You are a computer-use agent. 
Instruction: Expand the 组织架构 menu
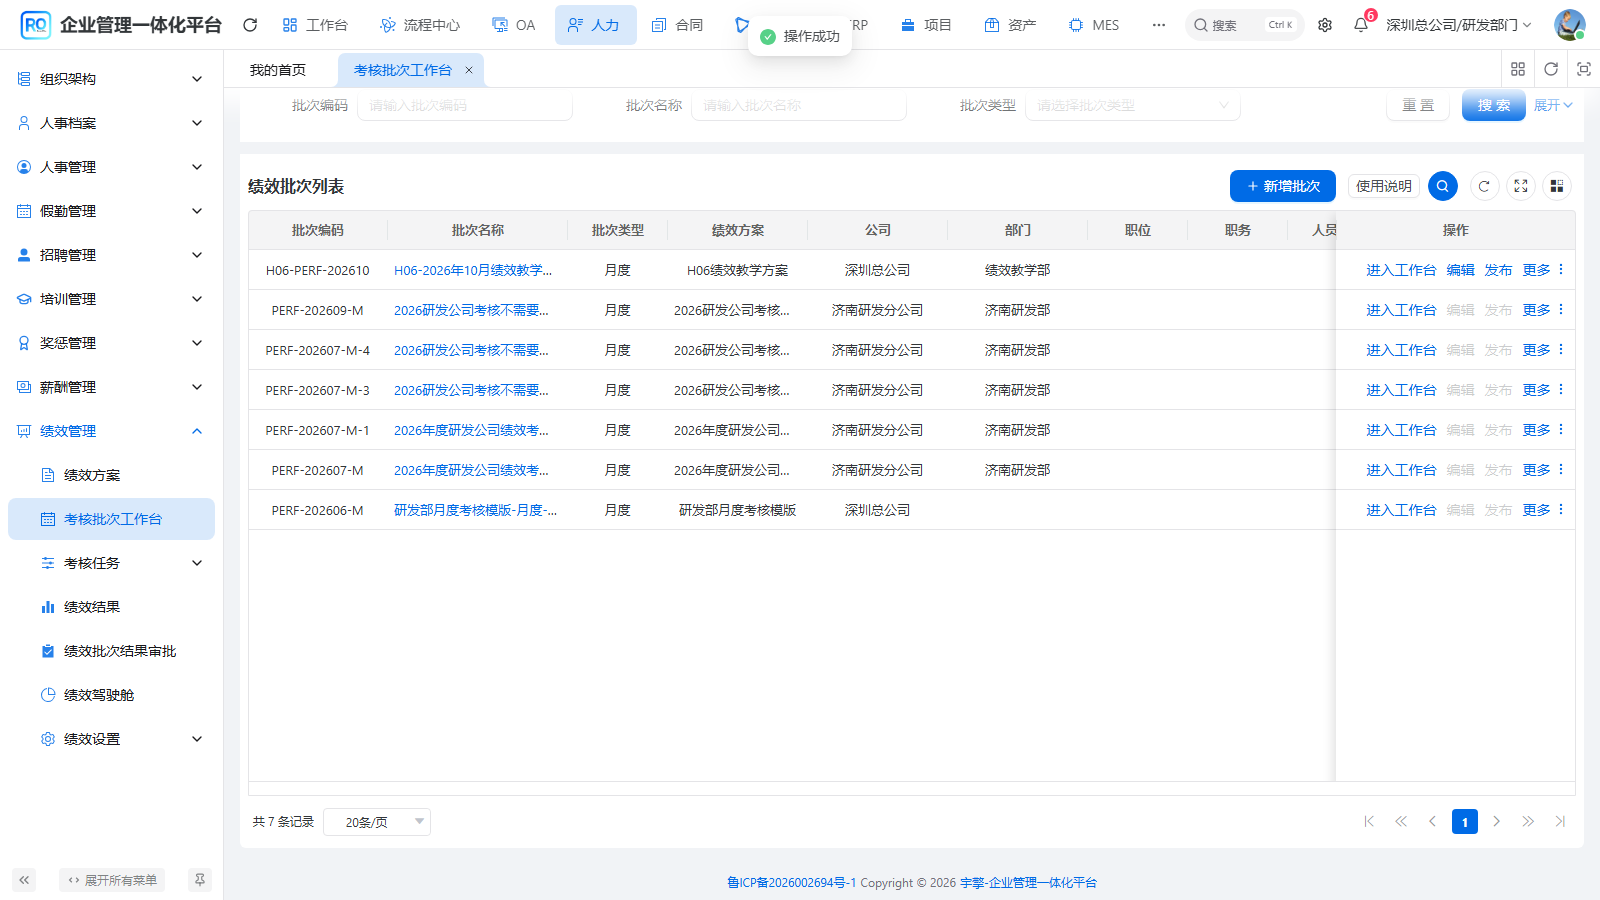pyautogui.click(x=111, y=79)
